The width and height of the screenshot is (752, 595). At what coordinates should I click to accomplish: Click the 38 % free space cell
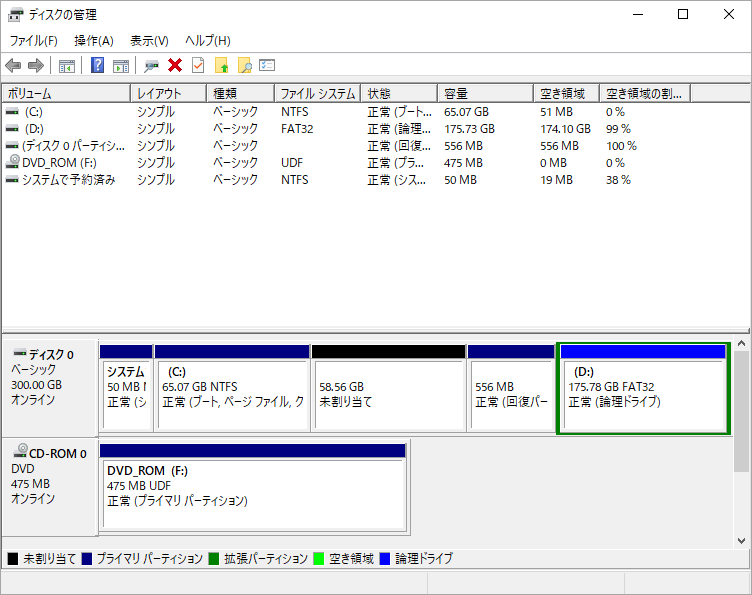pyautogui.click(x=618, y=180)
